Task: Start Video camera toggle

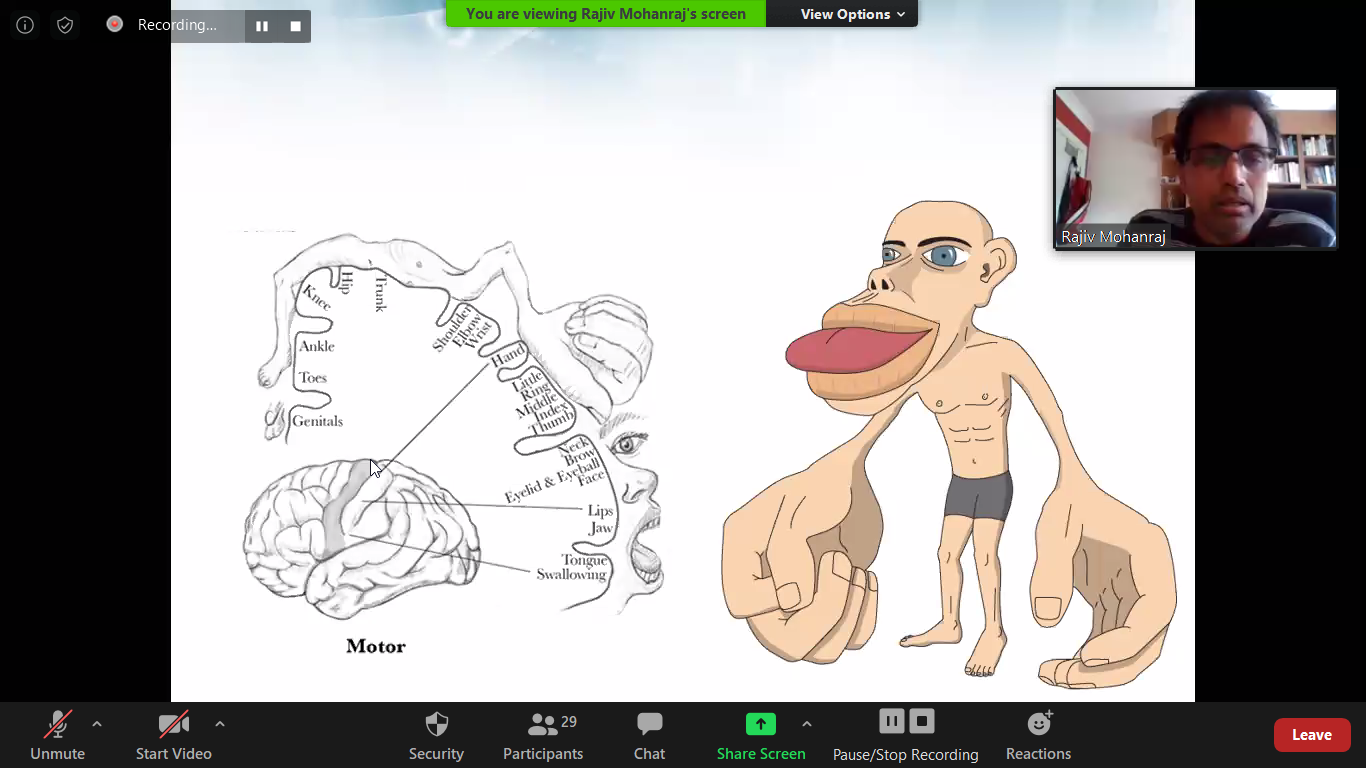Action: coord(173,735)
